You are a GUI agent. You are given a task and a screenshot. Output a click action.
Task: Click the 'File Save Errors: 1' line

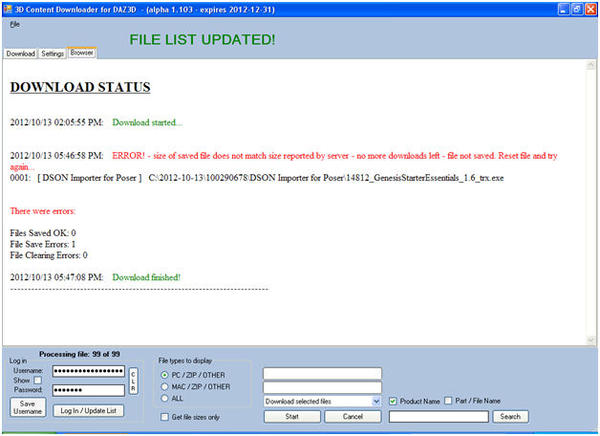(x=43, y=244)
